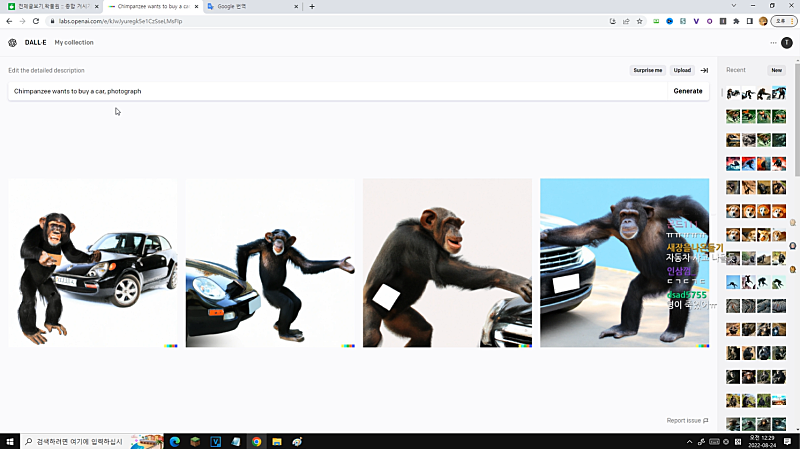
Task: Click the Chrome profile avatar
Action: click(763, 21)
